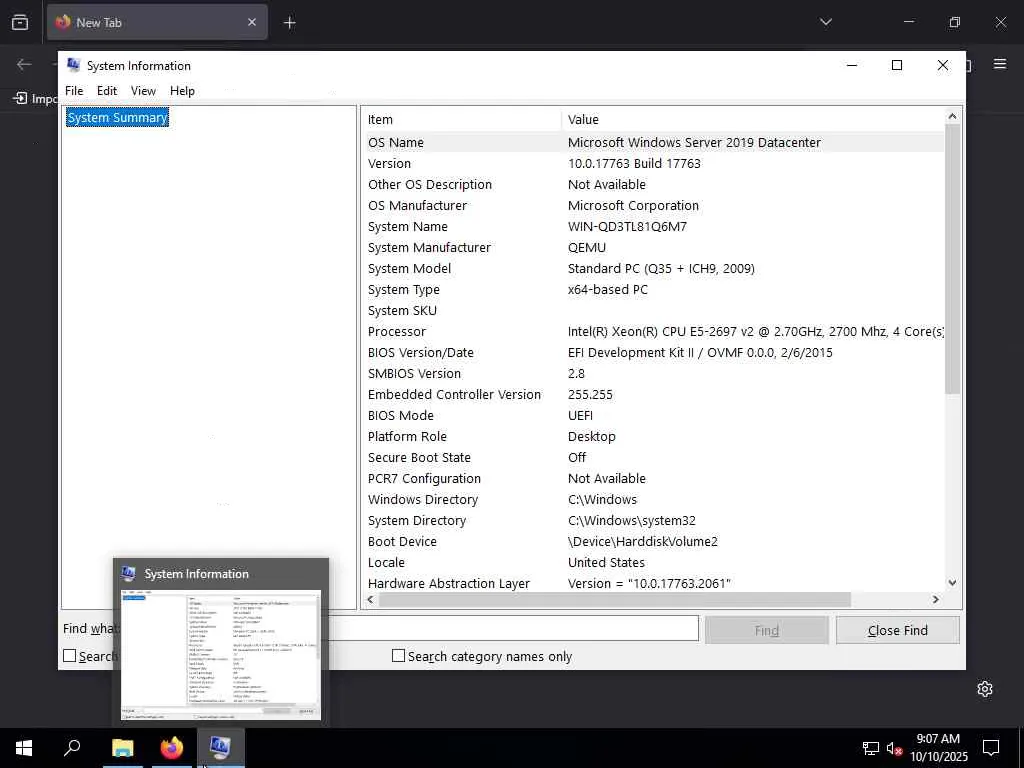Click Firefox back arrow button
The width and height of the screenshot is (1024, 768).
pyautogui.click(x=24, y=64)
